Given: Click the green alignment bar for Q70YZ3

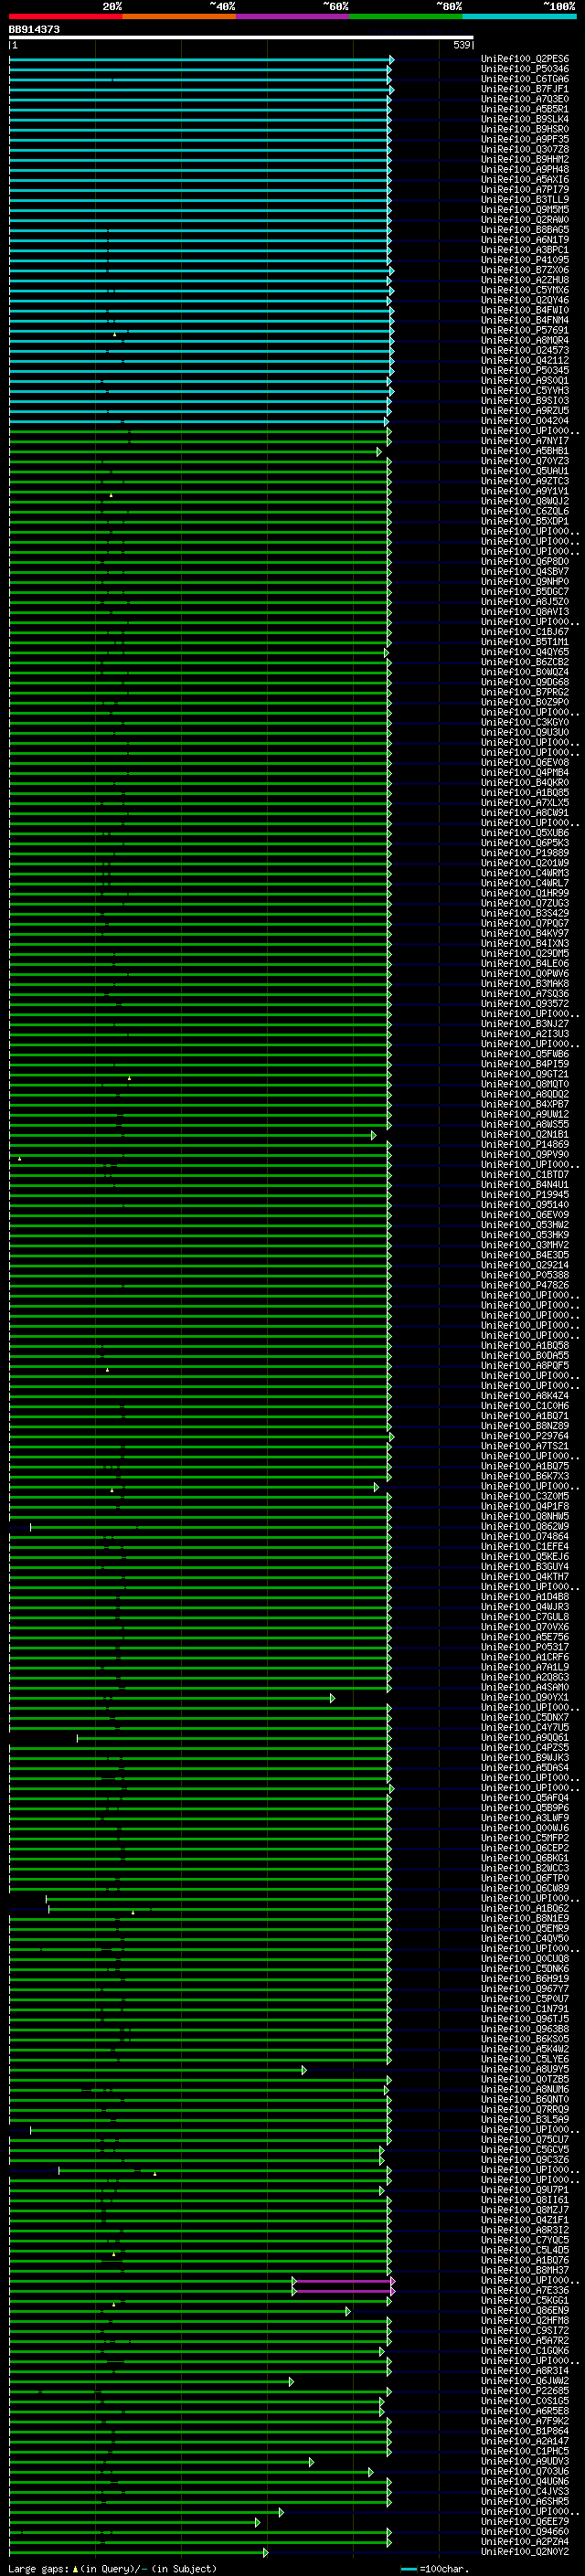Looking at the screenshot, I should coord(199,461).
